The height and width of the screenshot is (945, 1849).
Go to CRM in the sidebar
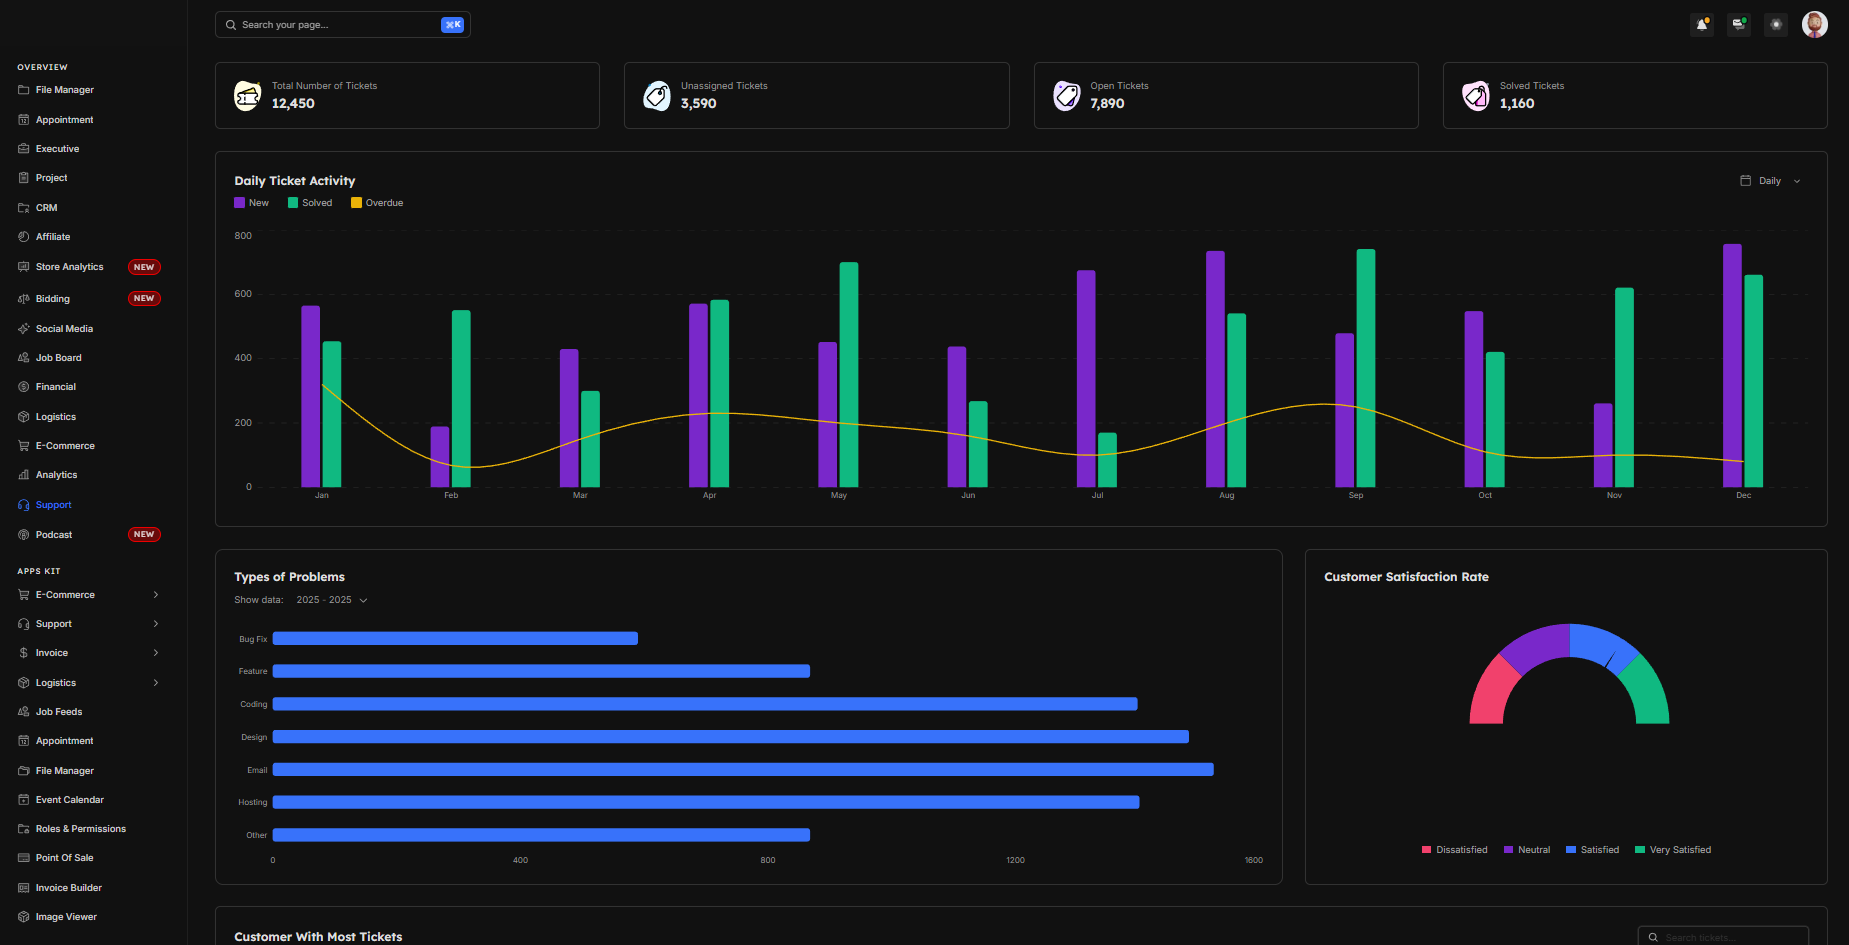click(46, 208)
